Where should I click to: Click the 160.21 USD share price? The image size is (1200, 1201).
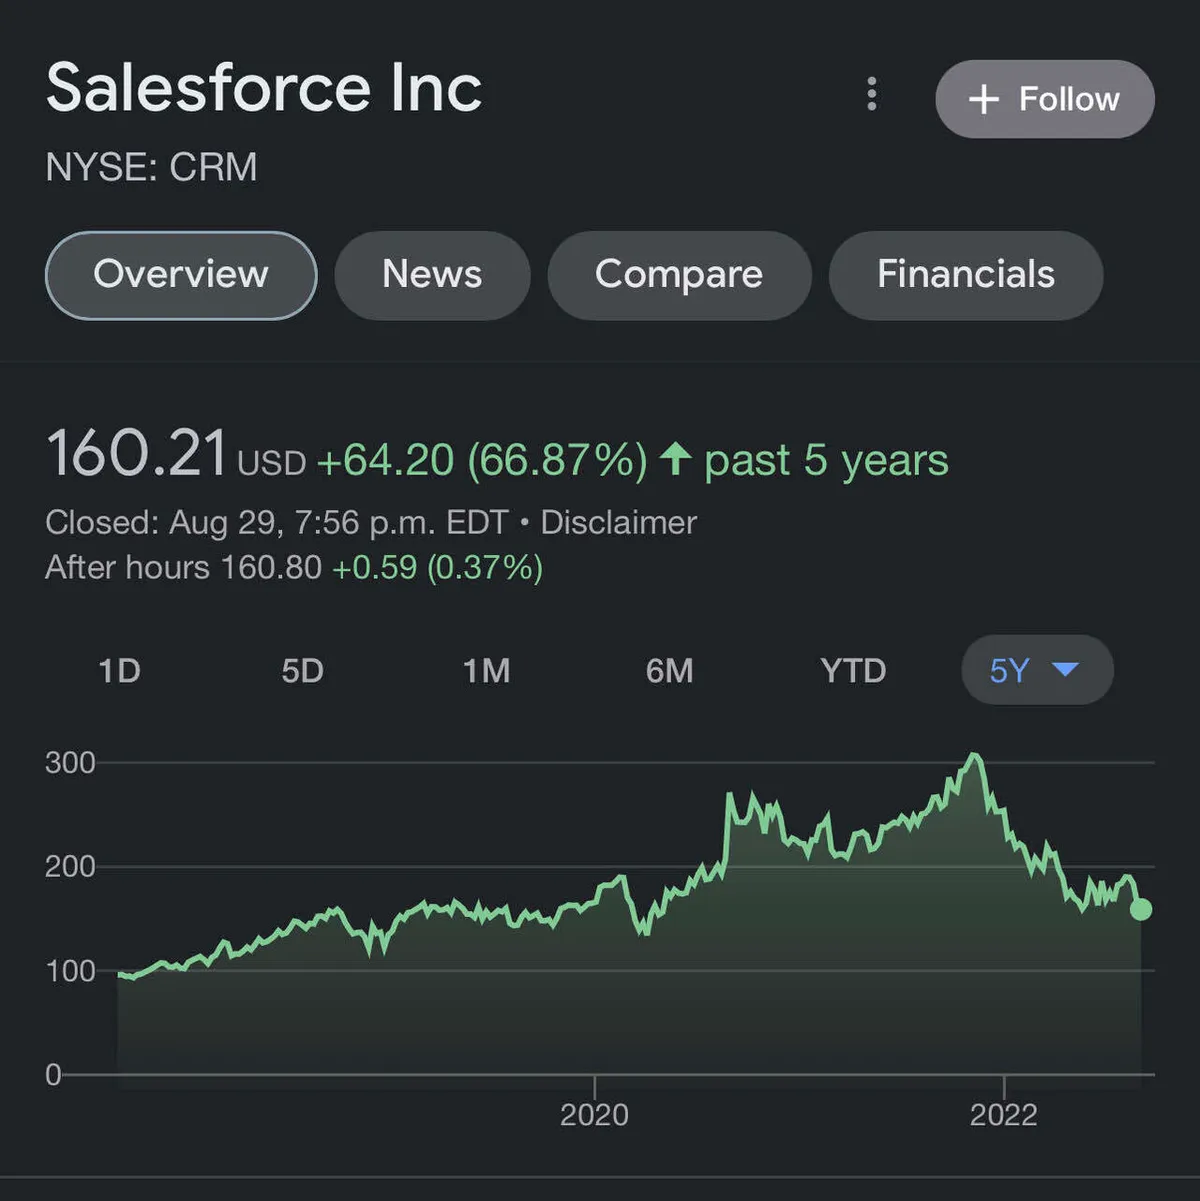coord(138,455)
